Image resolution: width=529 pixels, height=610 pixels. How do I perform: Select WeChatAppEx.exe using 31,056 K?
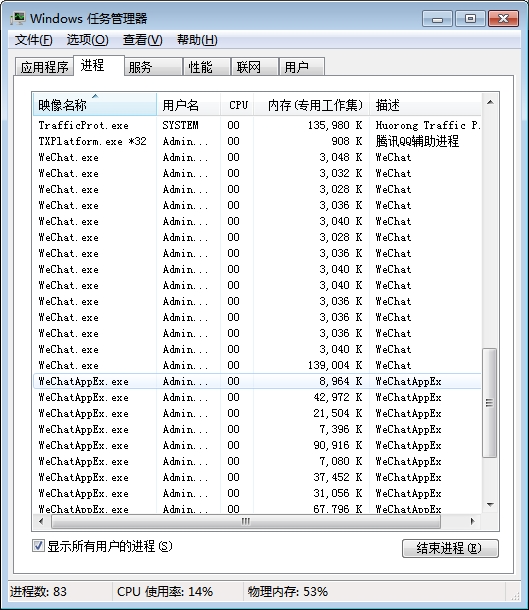257,493
